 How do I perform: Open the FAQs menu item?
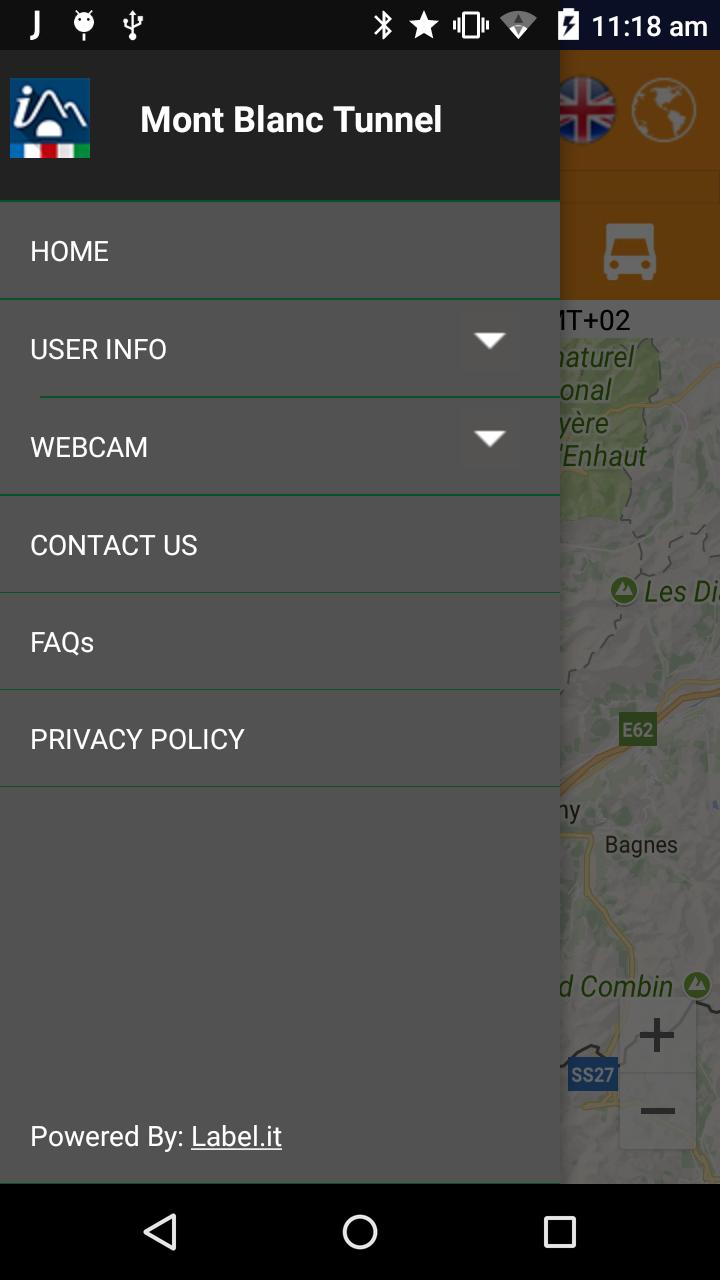(x=280, y=642)
